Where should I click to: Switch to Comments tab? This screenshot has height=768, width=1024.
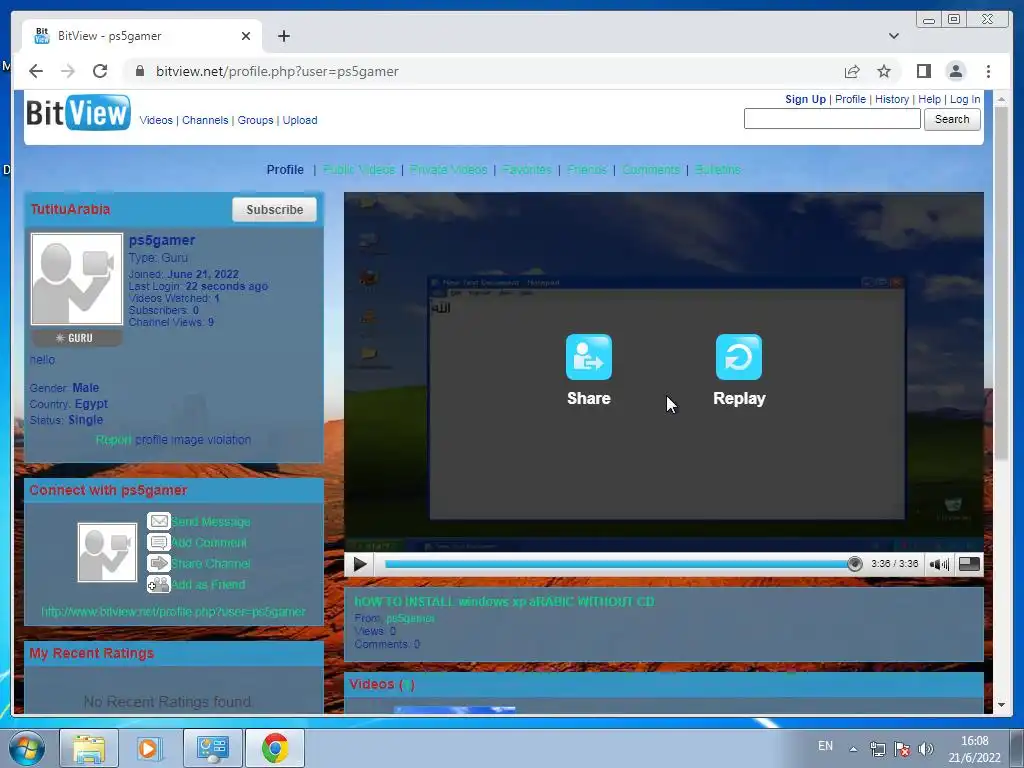[651, 170]
